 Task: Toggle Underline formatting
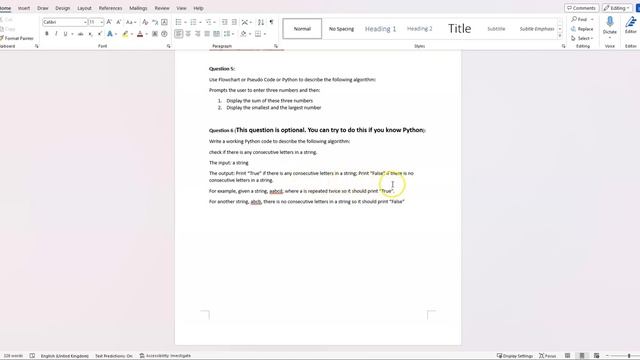pyautogui.click(x=65, y=34)
